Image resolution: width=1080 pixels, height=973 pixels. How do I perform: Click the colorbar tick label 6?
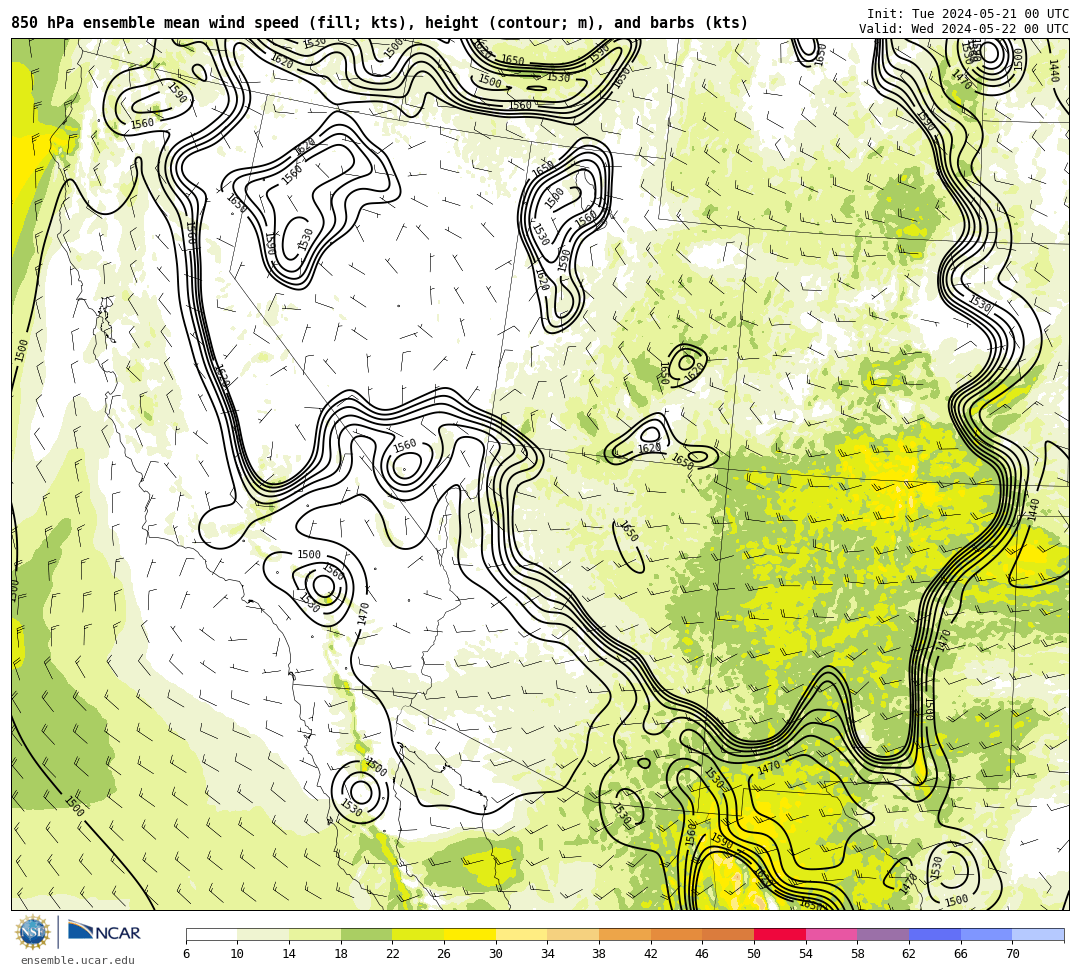tap(186, 954)
